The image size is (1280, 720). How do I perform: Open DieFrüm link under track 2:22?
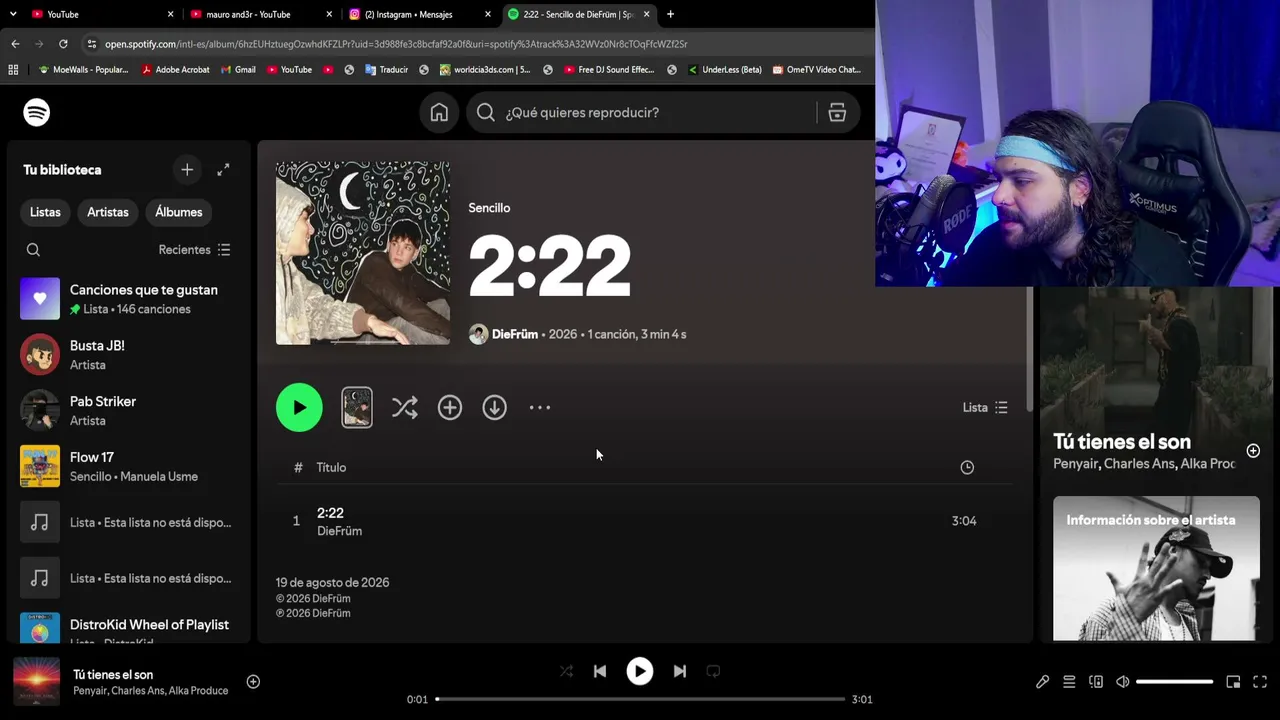click(340, 531)
